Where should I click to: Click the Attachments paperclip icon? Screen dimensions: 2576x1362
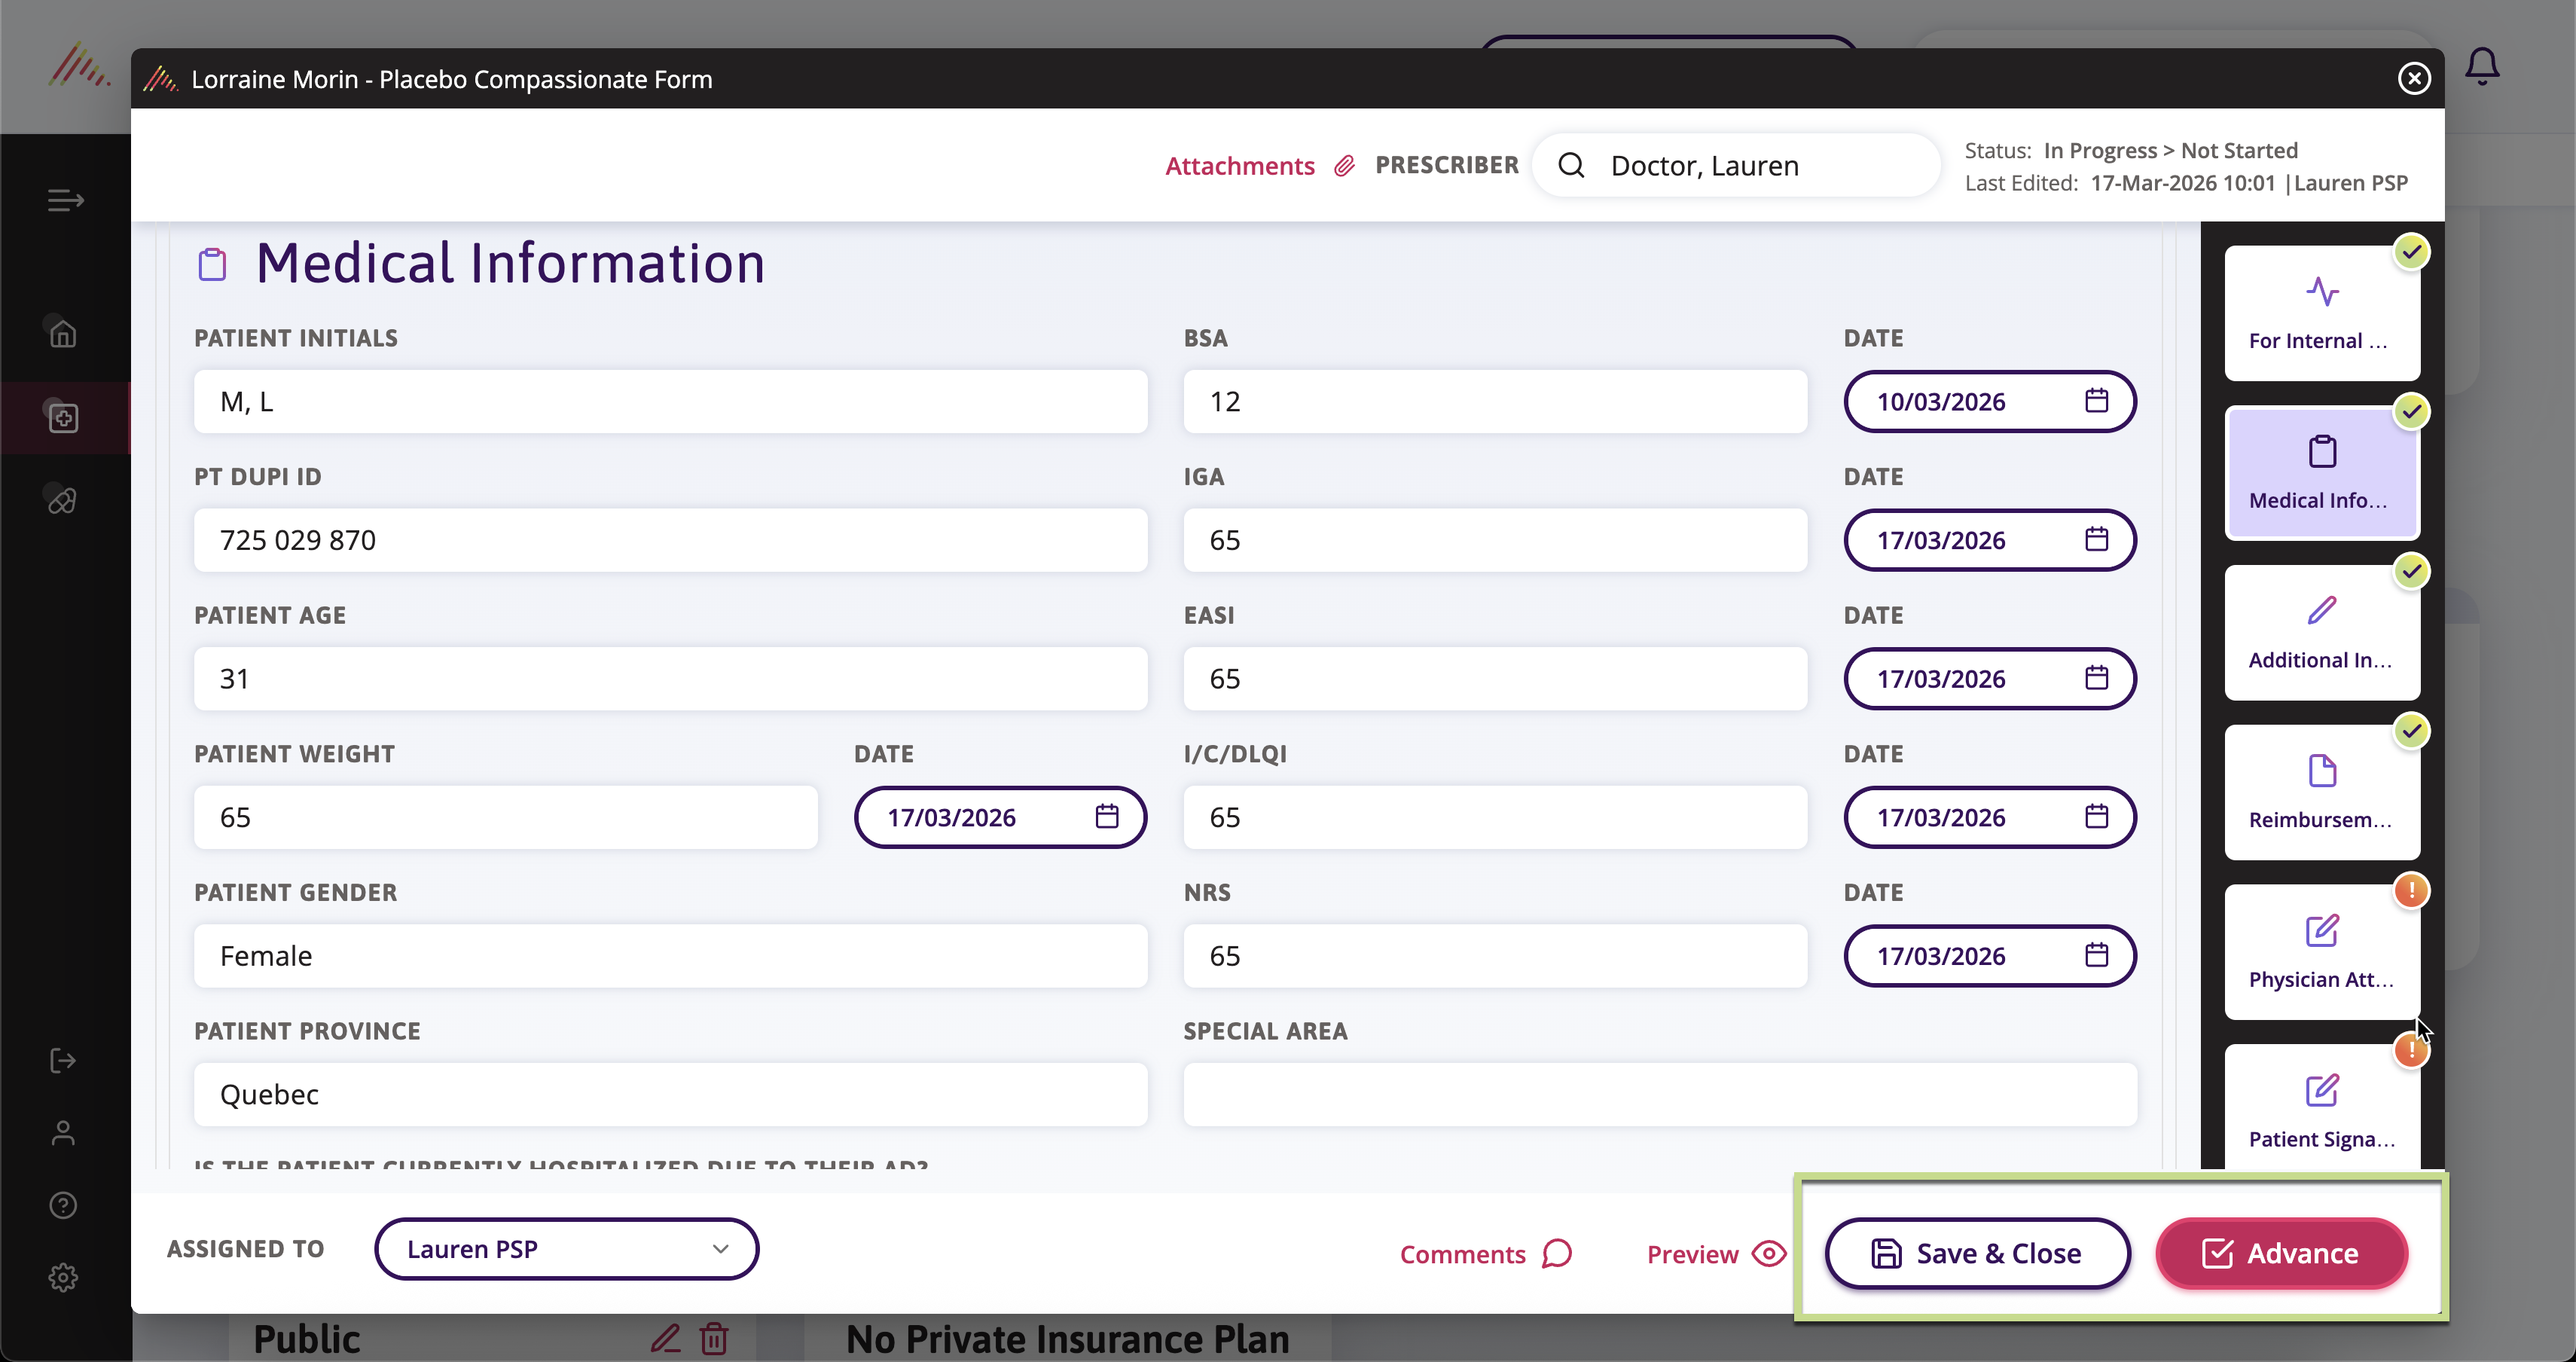coord(1344,166)
